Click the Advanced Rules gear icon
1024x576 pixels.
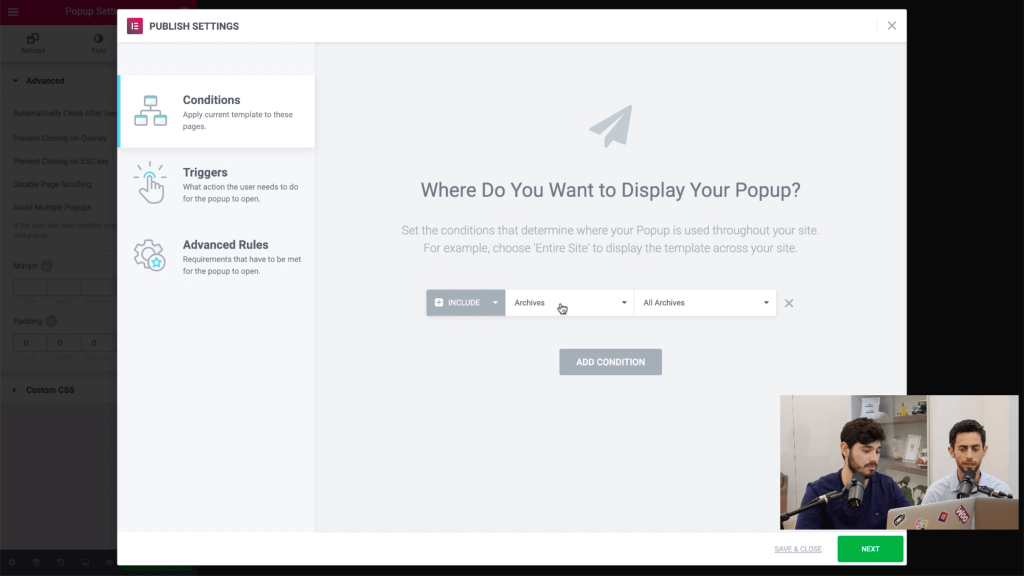pos(150,255)
